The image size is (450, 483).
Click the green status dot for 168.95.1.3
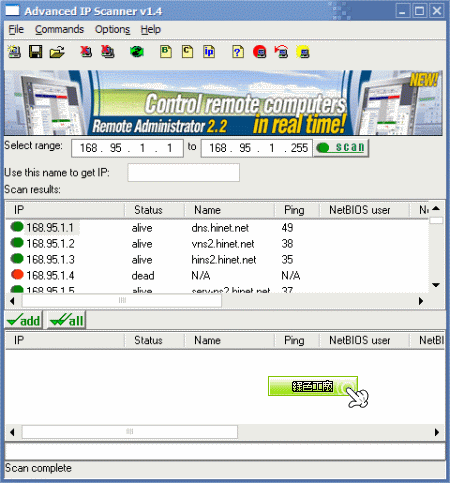click(x=17, y=259)
